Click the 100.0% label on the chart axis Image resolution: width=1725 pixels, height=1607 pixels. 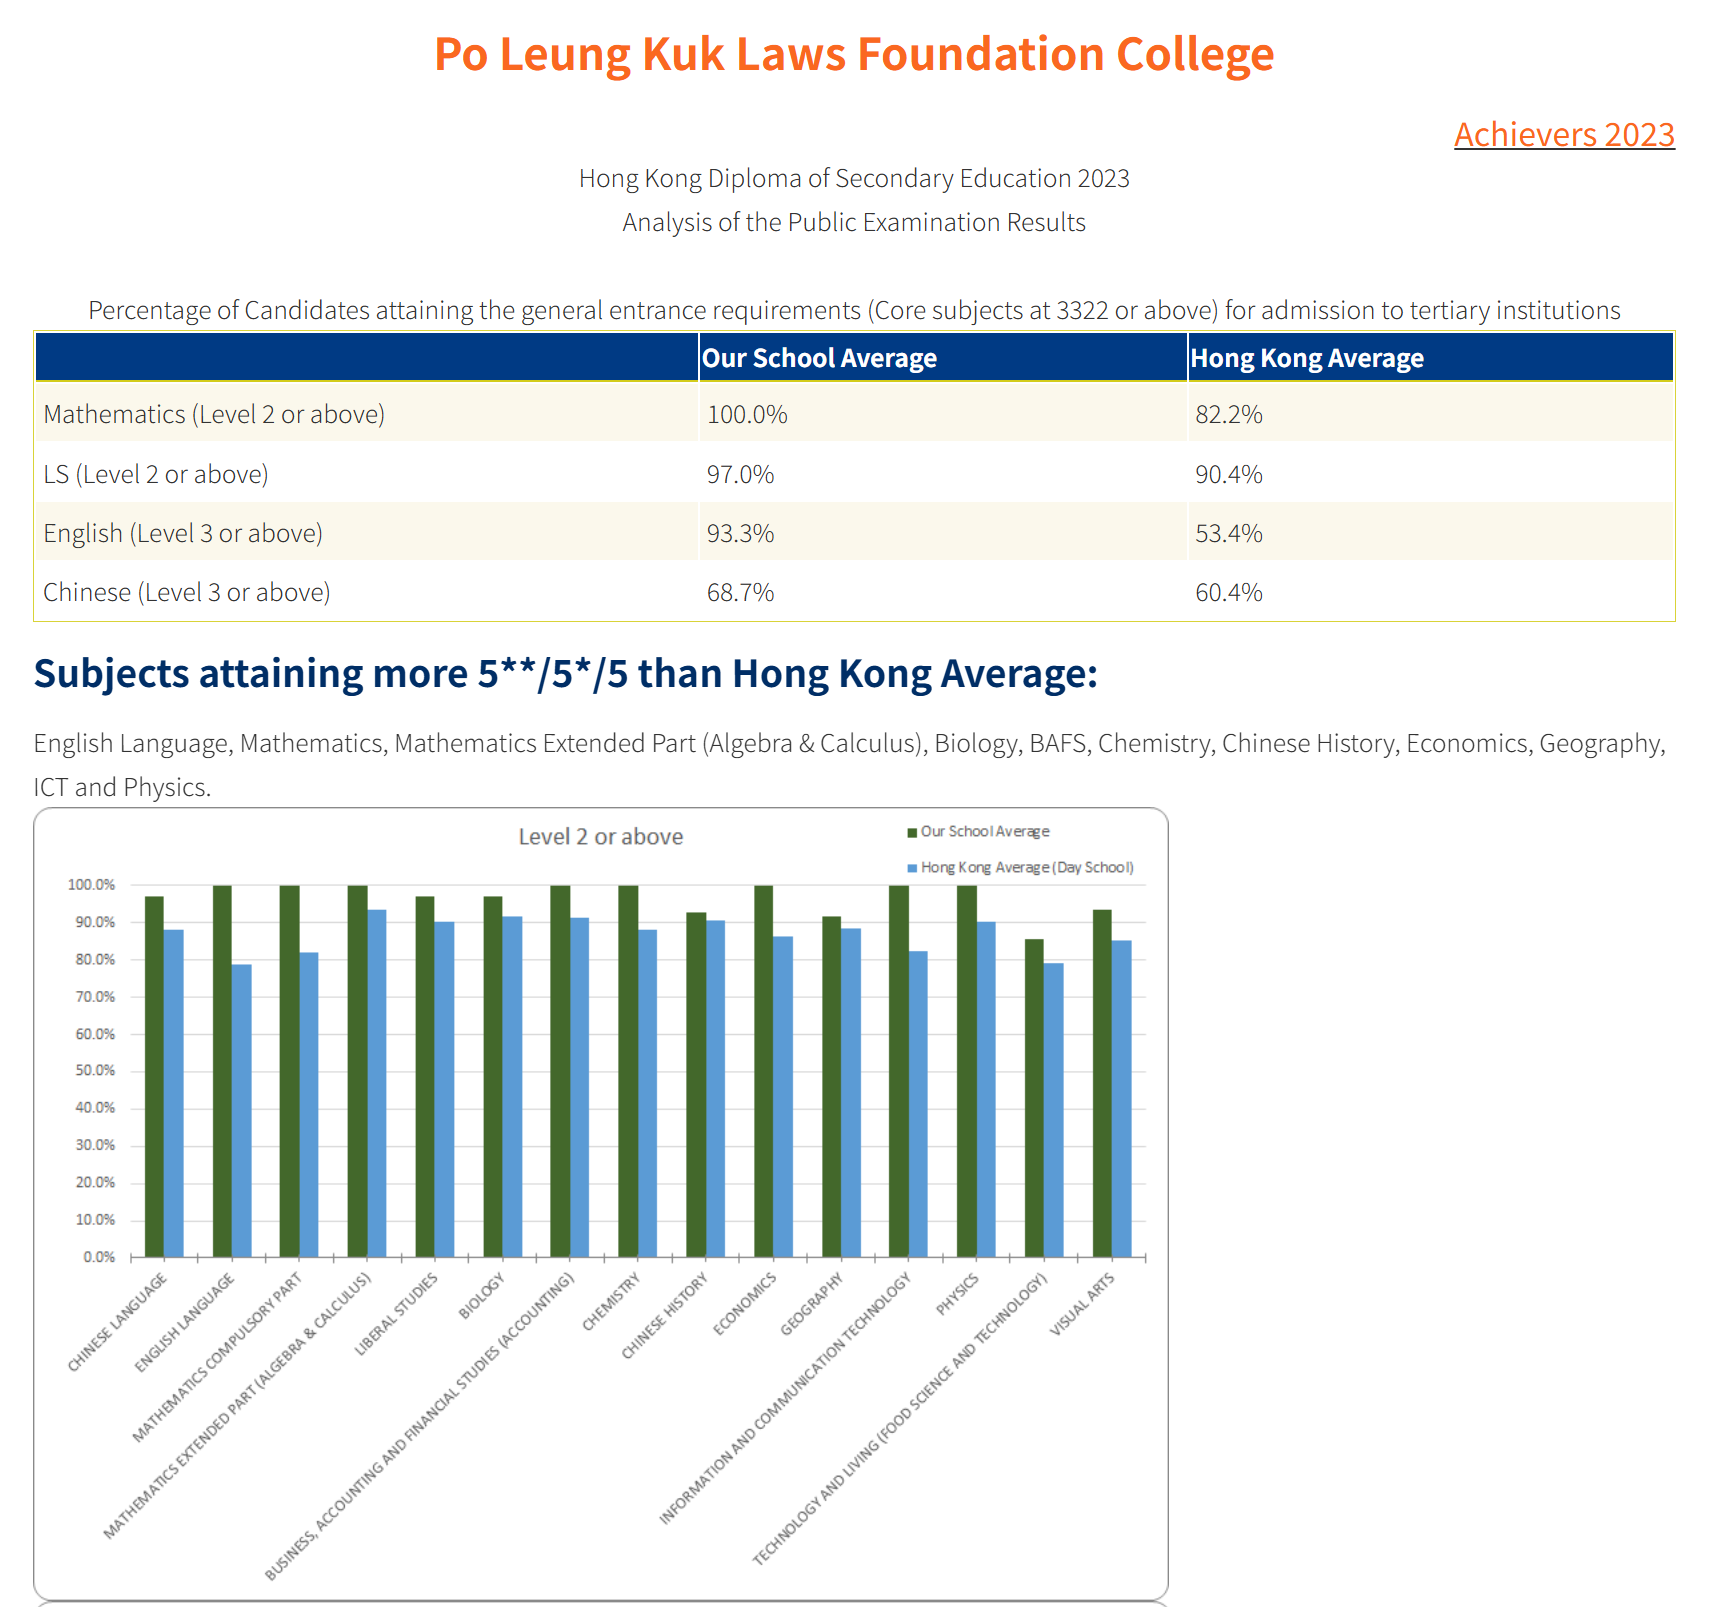pyautogui.click(x=91, y=885)
